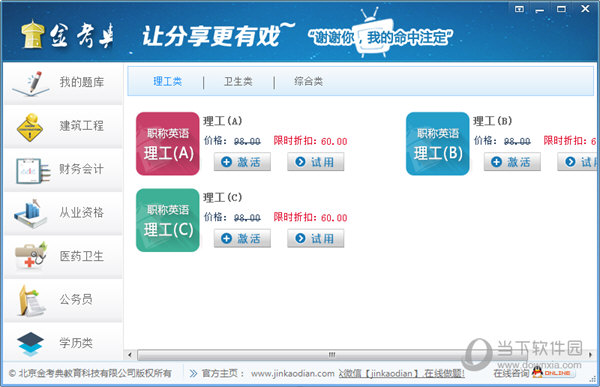Close the 金考典 window
The width and height of the screenshot is (600, 387).
[585, 8]
